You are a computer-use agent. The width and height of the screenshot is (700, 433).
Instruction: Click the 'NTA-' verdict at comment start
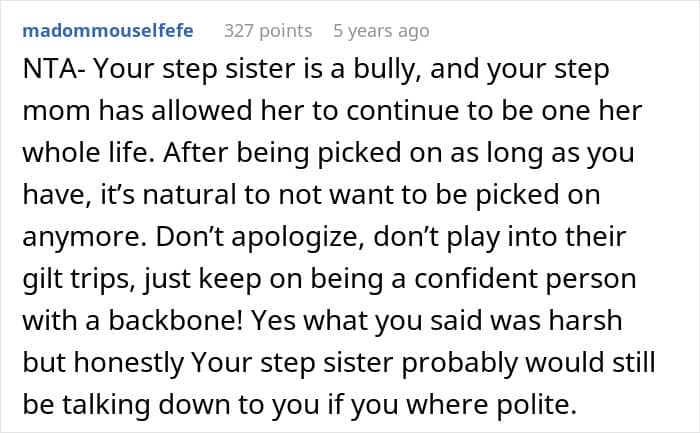(38, 73)
